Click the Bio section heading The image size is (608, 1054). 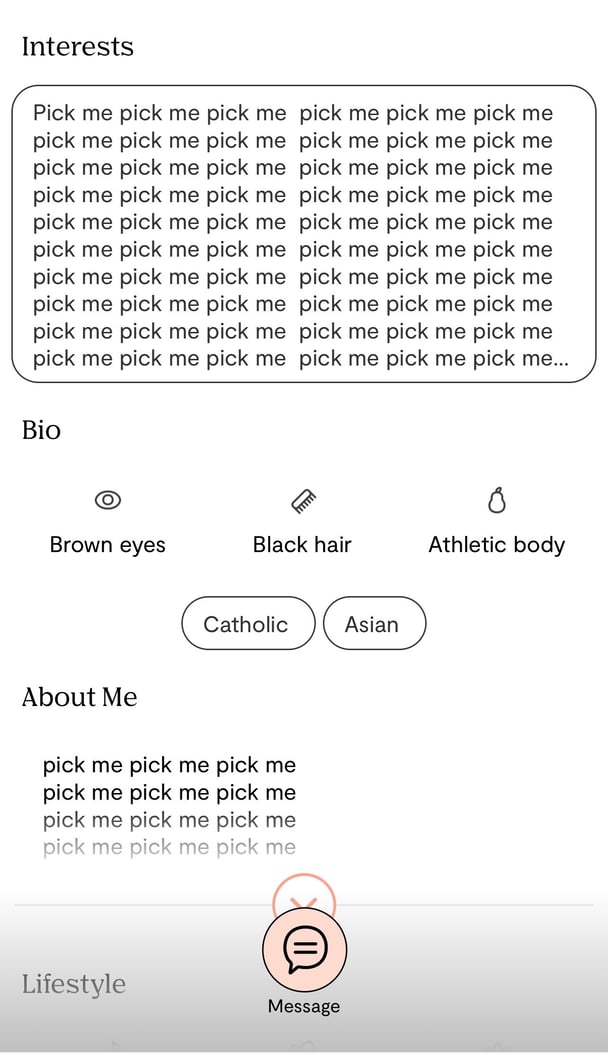click(41, 430)
